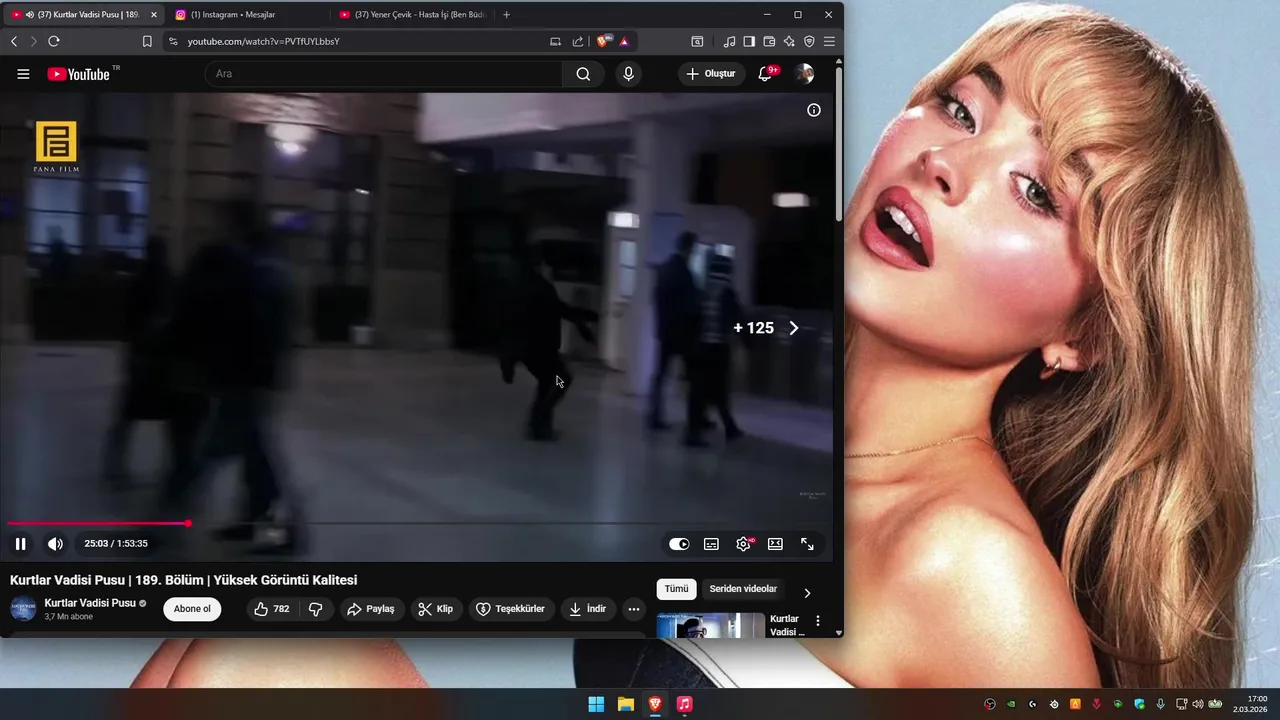1280x720 pixels.
Task: Open the recommended Kurtlar Vadisi video thumbnail
Action: 711,626
